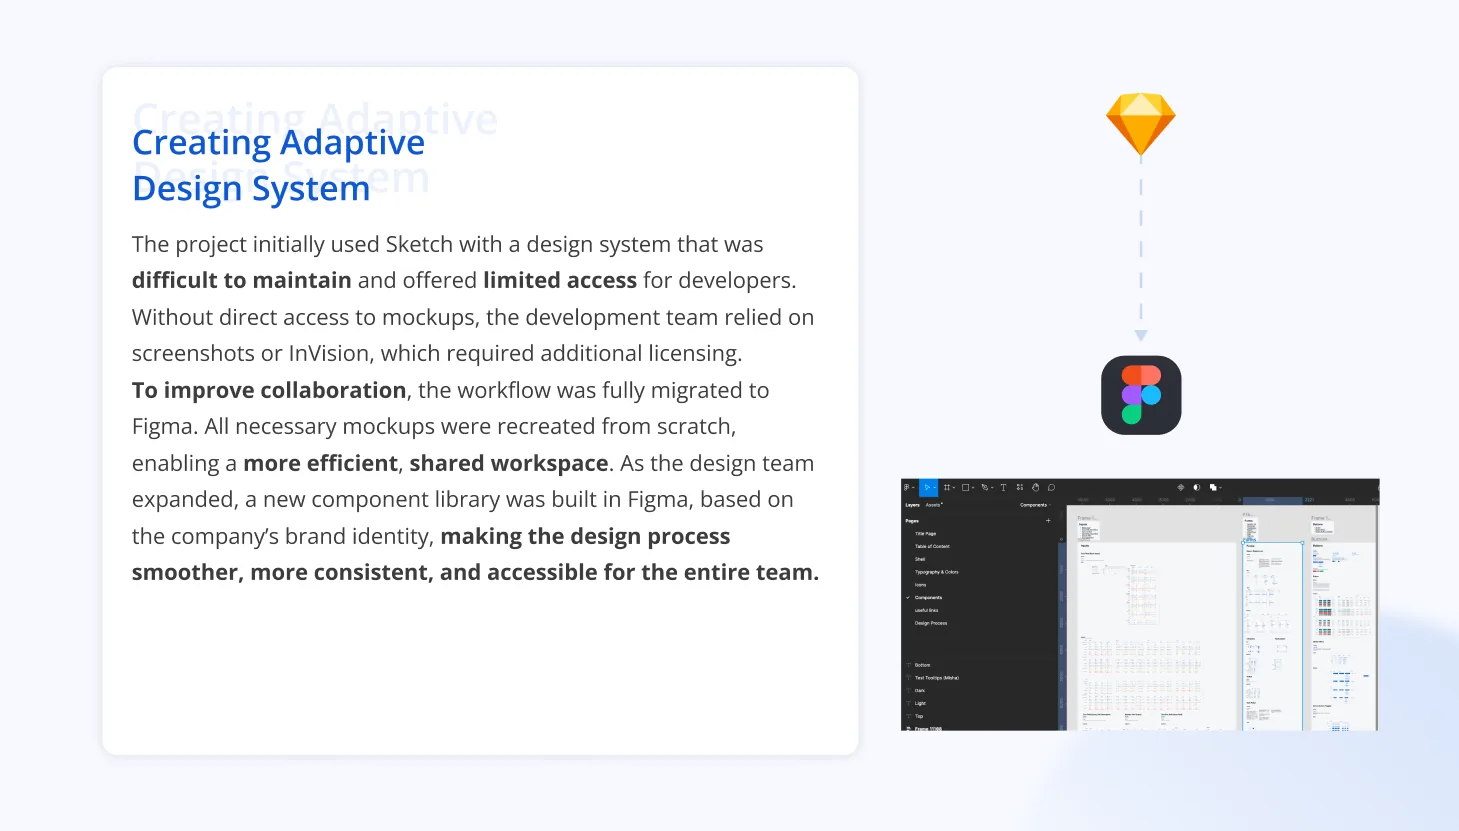This screenshot has height=831, width=1459.
Task: Select the checked Components page
Action: tap(928, 598)
